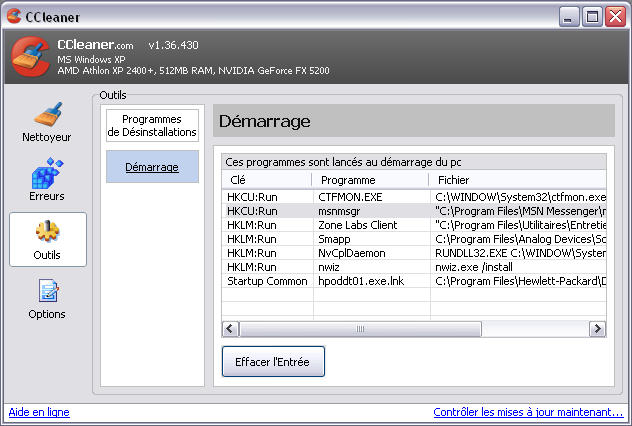The image size is (632, 426).
Task: Select the nwiz entry
Action: coord(414,267)
